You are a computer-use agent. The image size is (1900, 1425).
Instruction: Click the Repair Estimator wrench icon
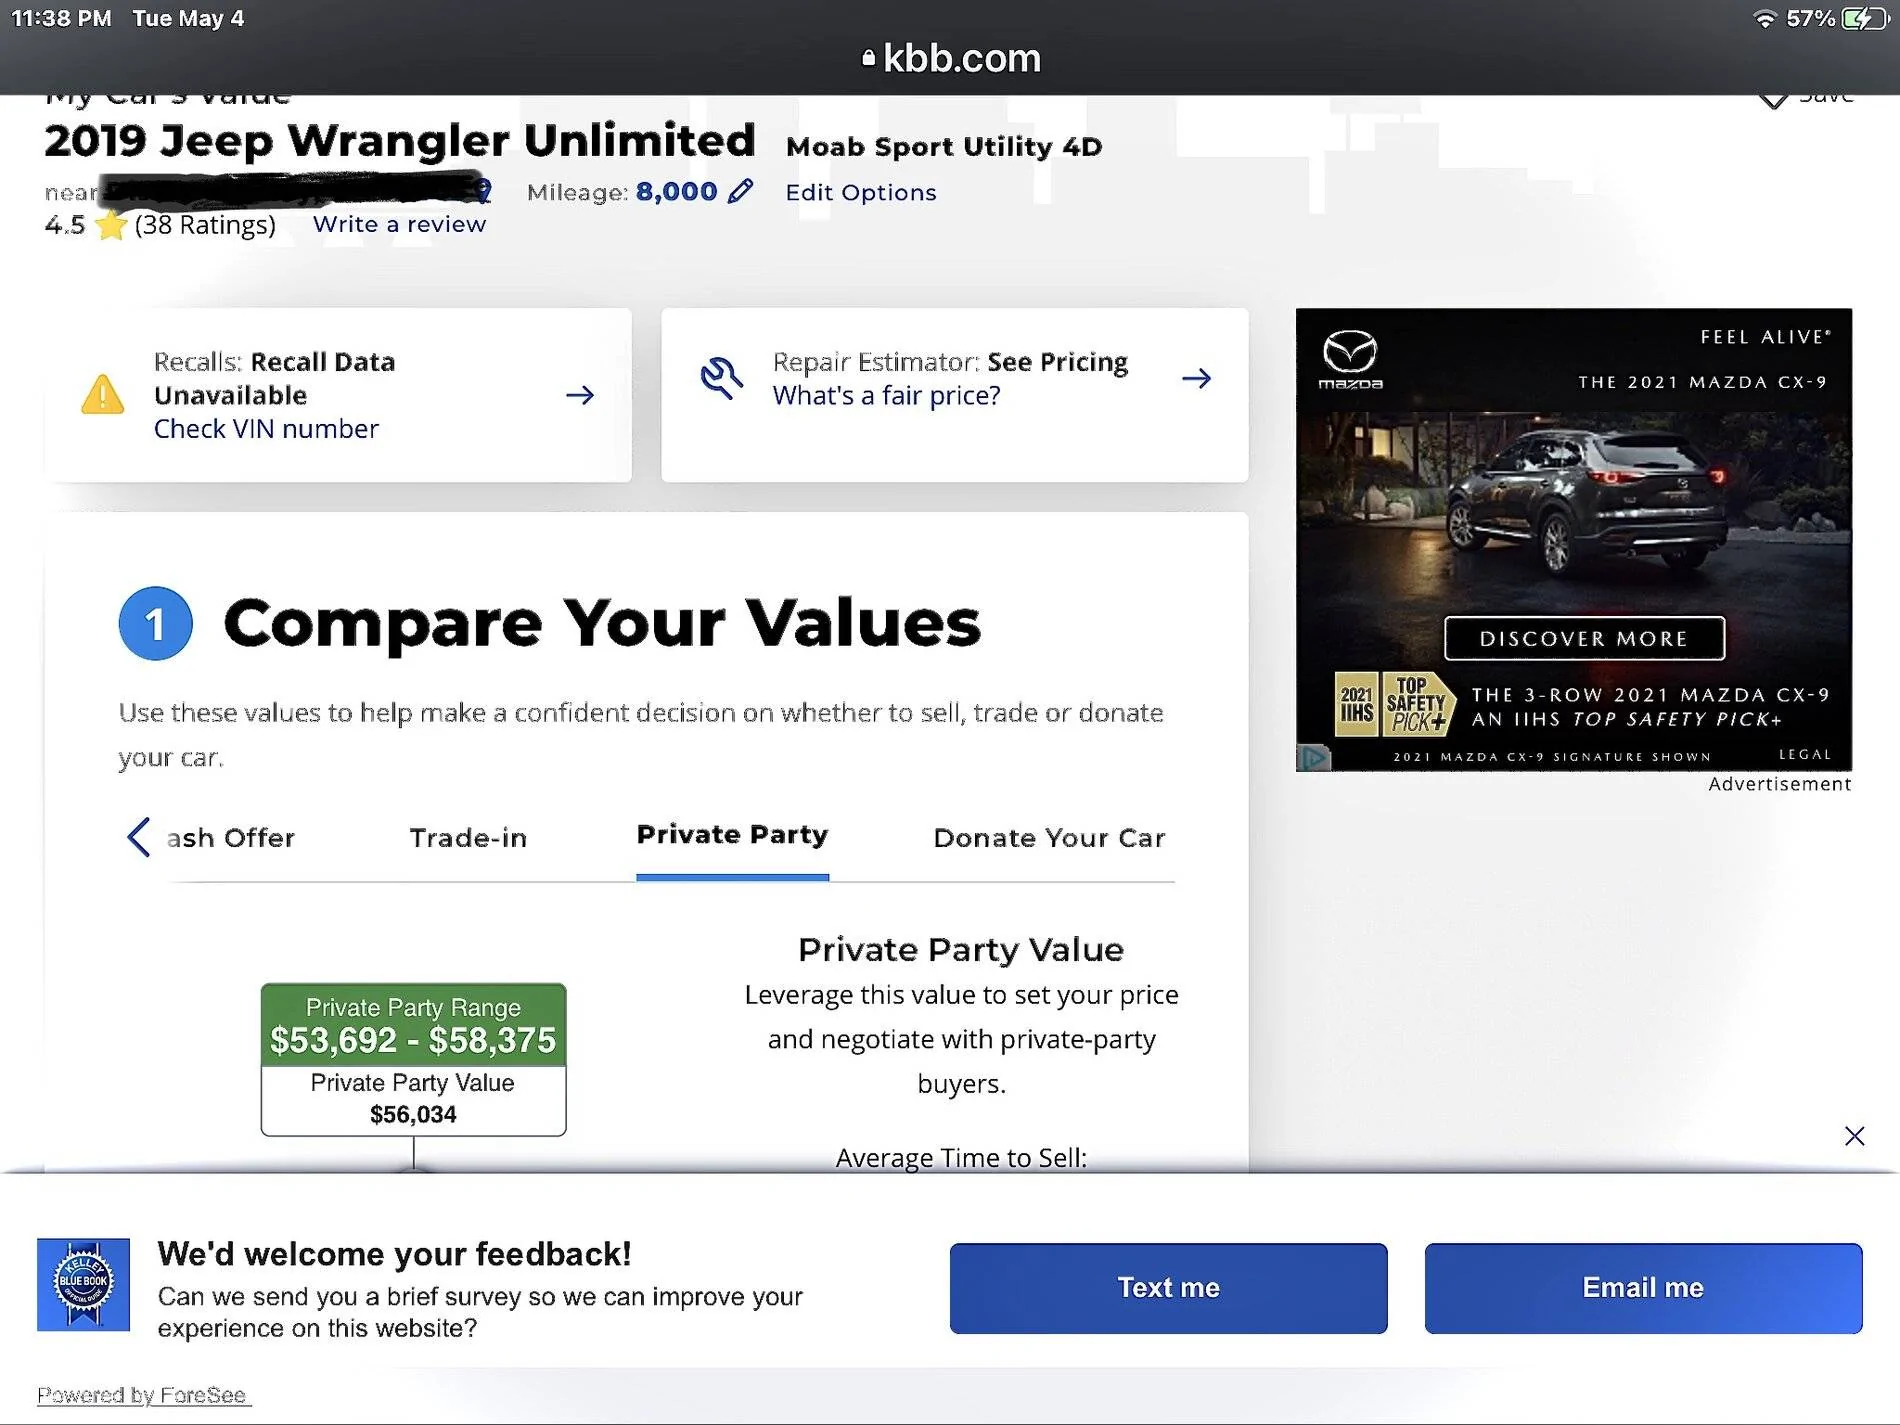[x=720, y=378]
